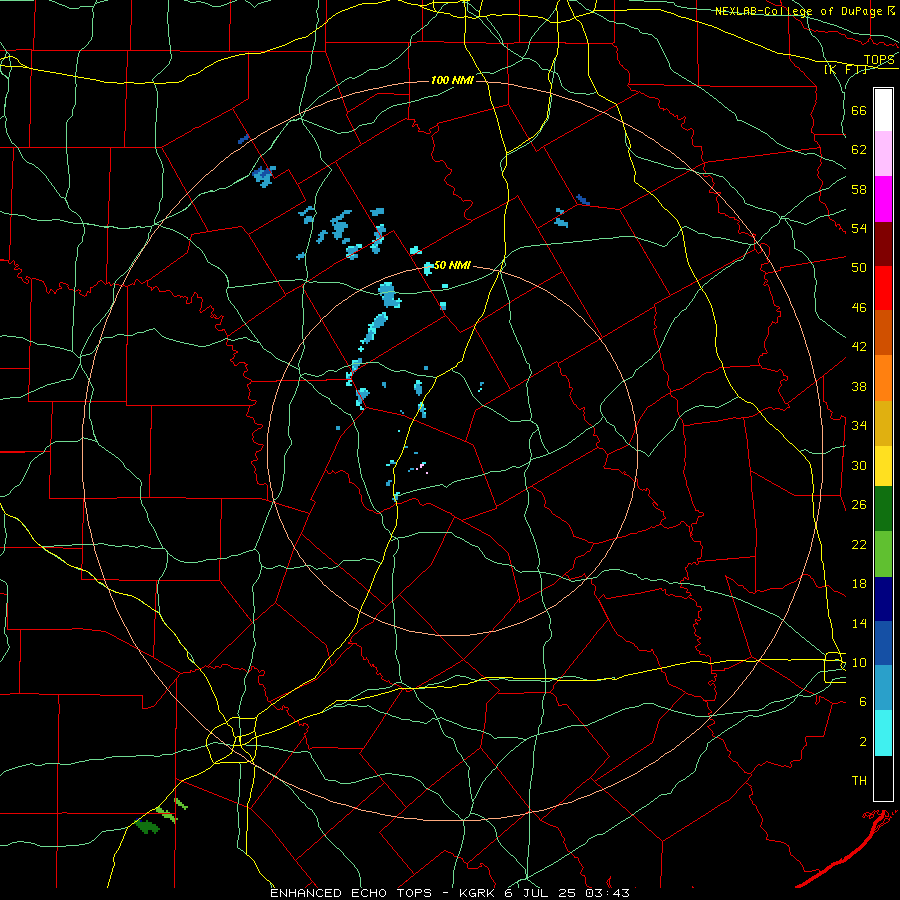This screenshot has width=900, height=900.
Task: Select the light green legend swatch
Action: (x=883, y=554)
